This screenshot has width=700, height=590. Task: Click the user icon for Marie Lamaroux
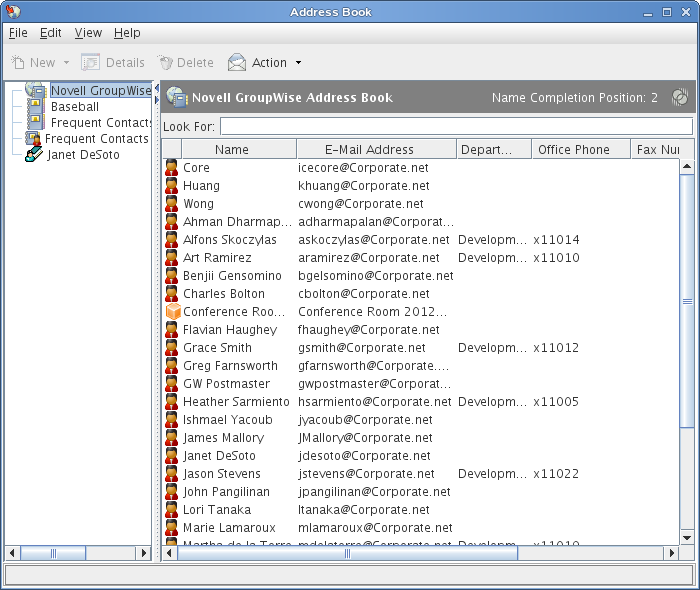171,527
